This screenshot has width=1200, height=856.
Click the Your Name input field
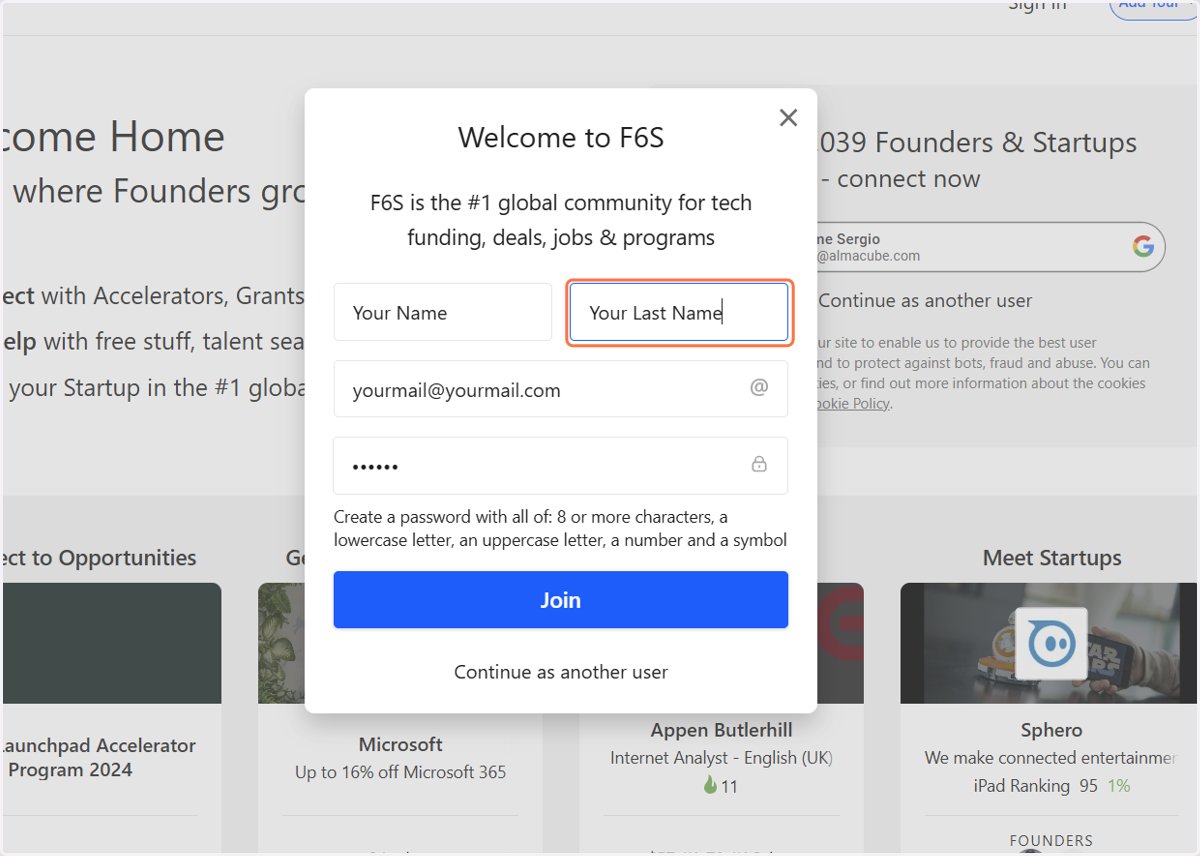443,312
